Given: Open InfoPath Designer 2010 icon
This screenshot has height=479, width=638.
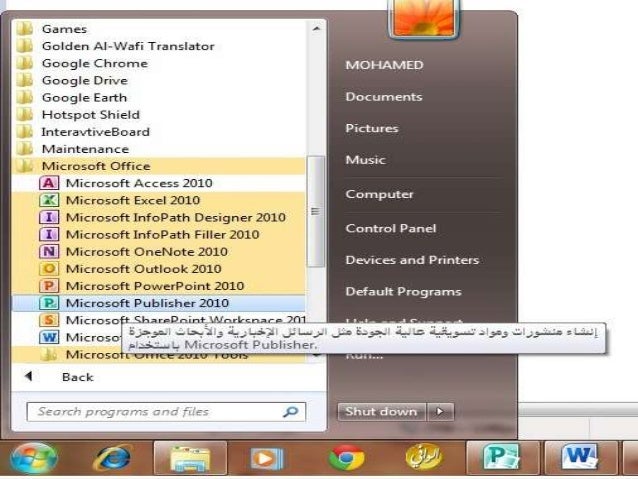Looking at the screenshot, I should click(49, 217).
